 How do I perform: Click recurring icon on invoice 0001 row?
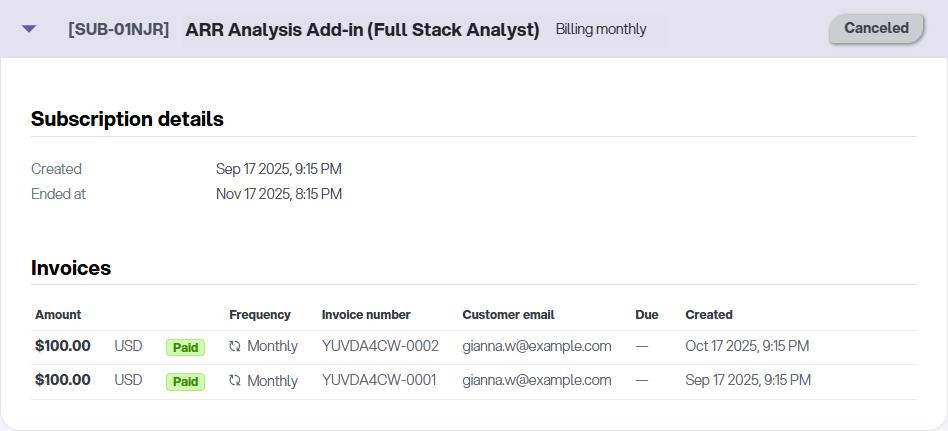pyautogui.click(x=235, y=380)
